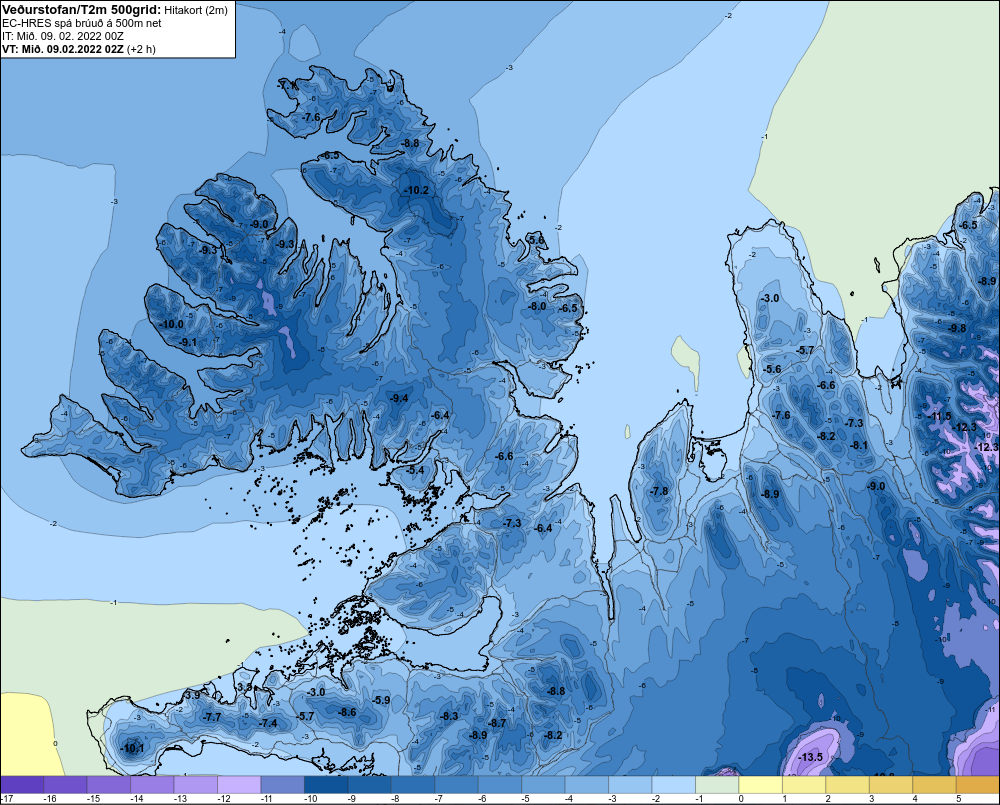
Task: Click the legend swatch between -11 and -10
Action: coord(283,785)
